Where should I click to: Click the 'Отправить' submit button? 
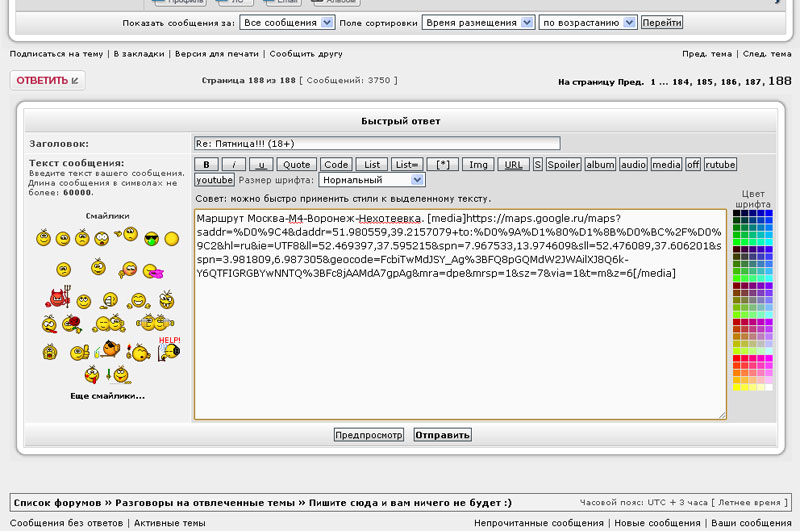pos(442,435)
